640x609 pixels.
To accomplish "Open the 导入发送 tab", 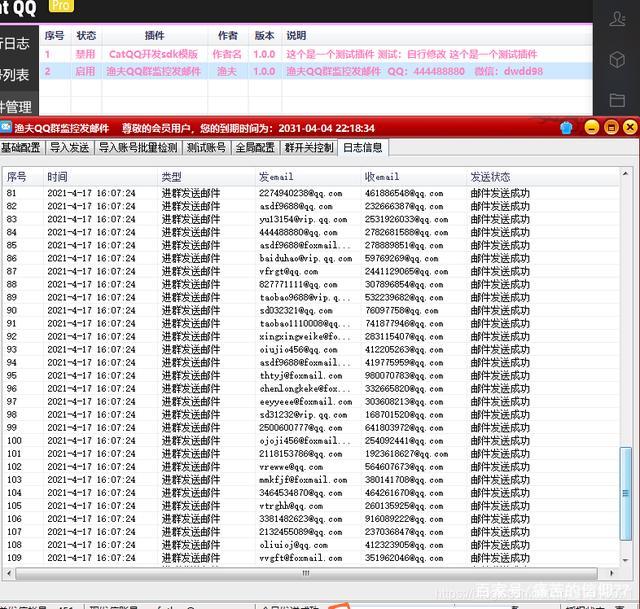I will pyautogui.click(x=69, y=147).
